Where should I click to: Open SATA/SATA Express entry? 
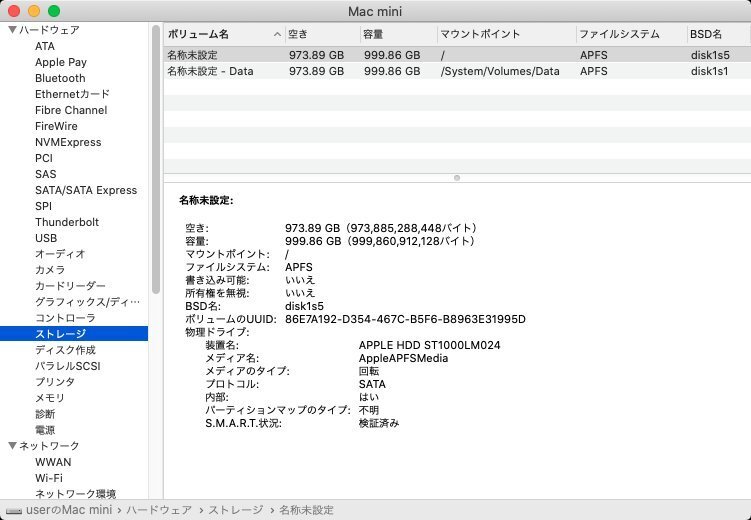[x=86, y=190]
